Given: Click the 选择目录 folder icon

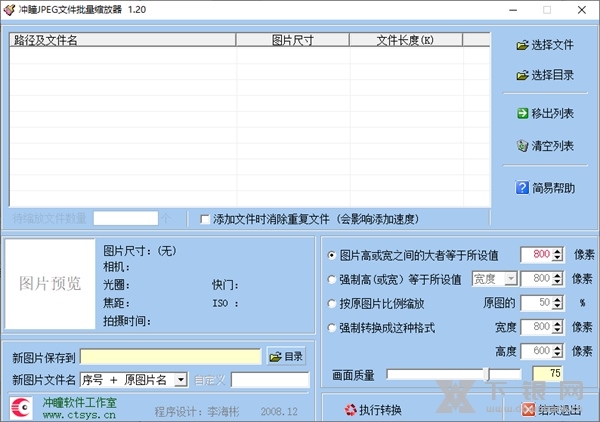Looking at the screenshot, I should point(522,75).
